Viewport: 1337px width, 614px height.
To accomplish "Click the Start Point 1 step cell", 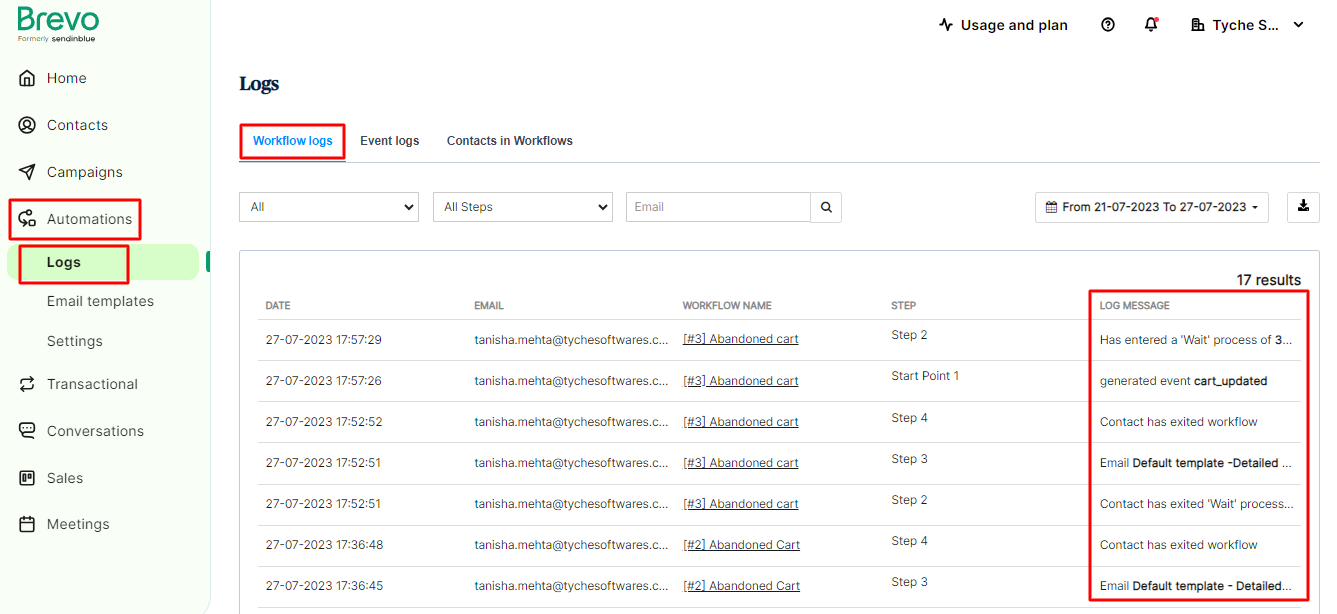I will click(925, 376).
